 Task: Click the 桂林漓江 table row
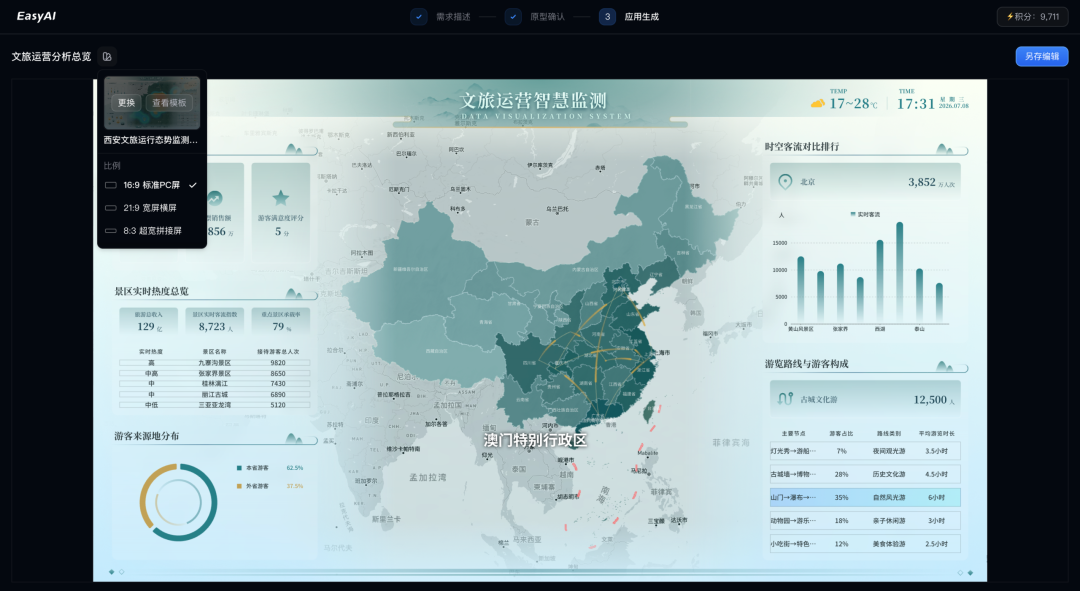[214, 384]
